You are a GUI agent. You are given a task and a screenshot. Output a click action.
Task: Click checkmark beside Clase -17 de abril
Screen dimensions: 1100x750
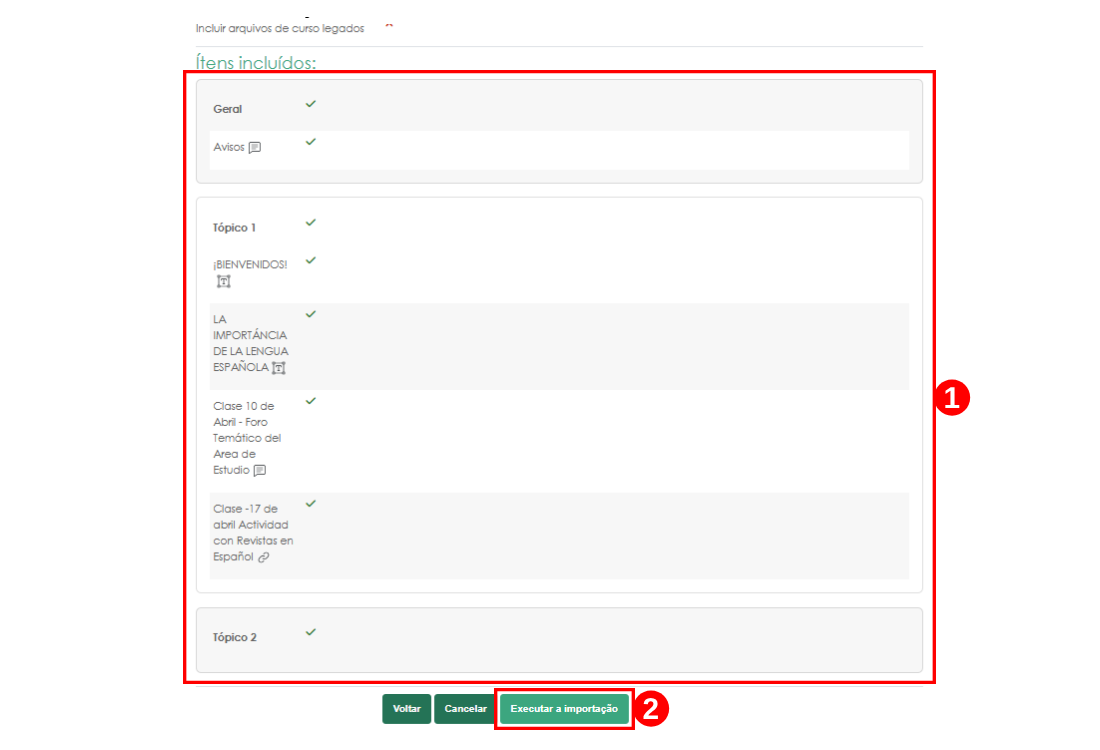click(x=311, y=503)
